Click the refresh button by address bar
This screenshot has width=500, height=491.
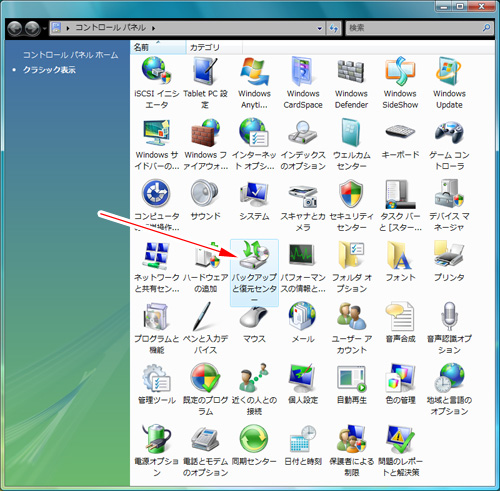point(334,28)
